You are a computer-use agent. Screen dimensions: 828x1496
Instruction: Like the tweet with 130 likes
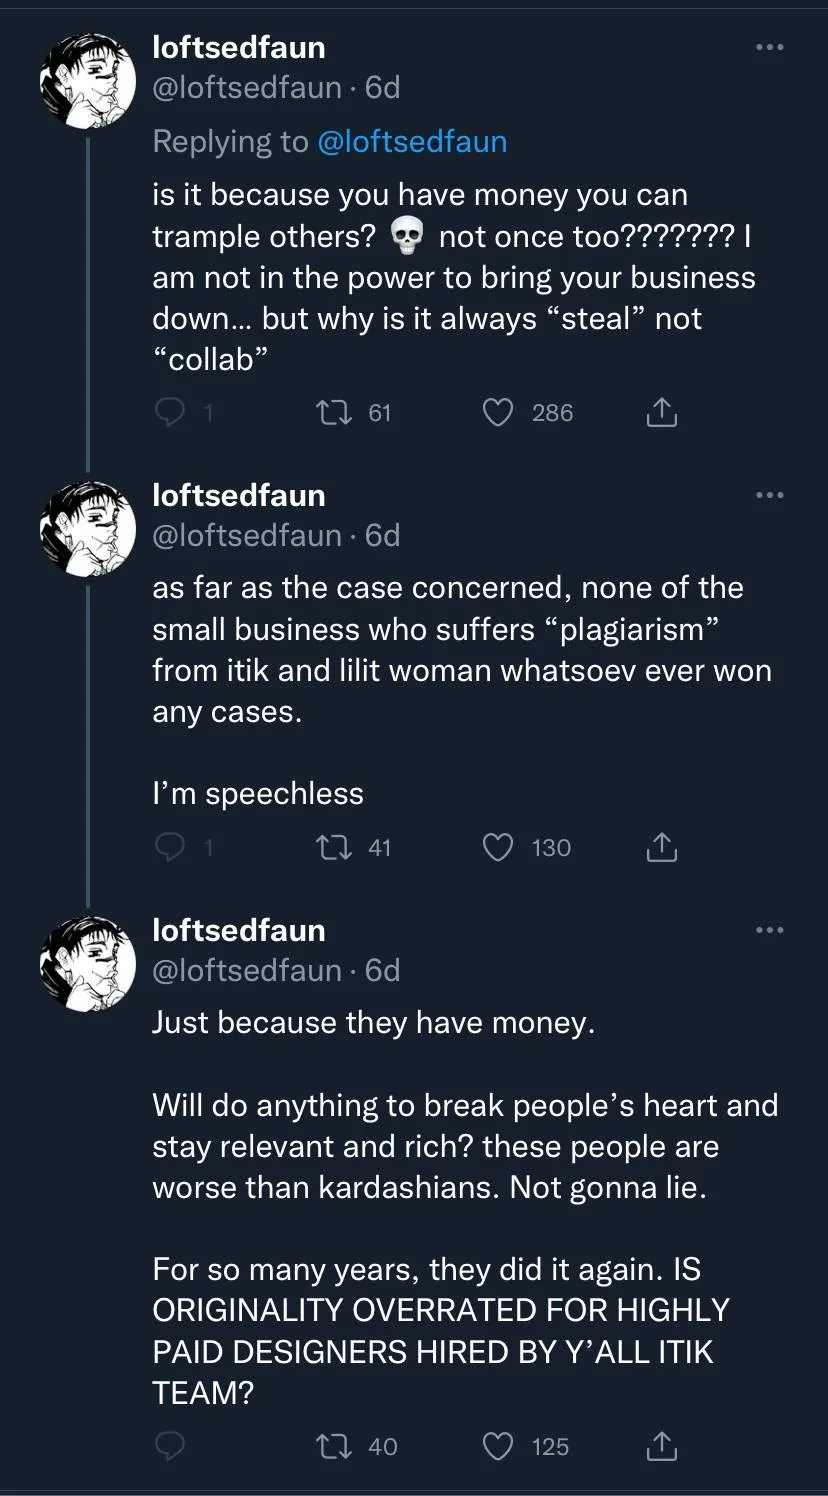click(498, 848)
